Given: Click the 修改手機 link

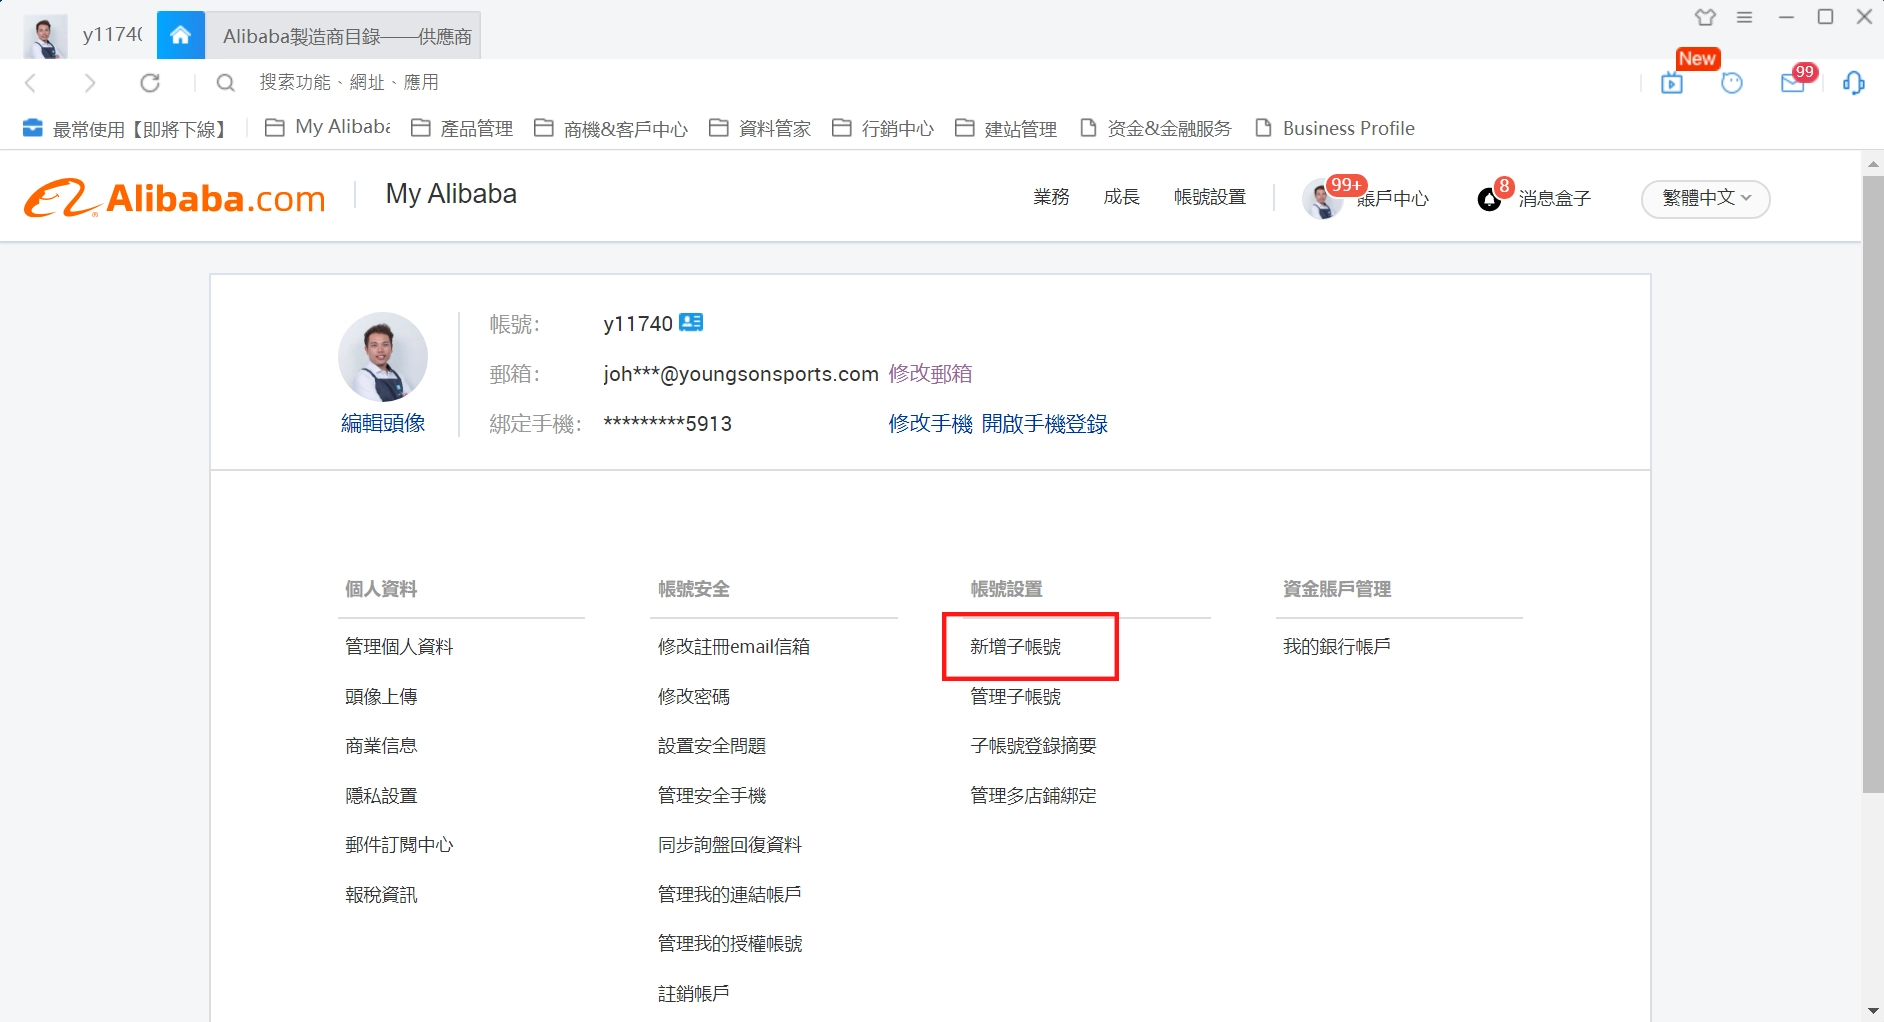Looking at the screenshot, I should point(930,423).
